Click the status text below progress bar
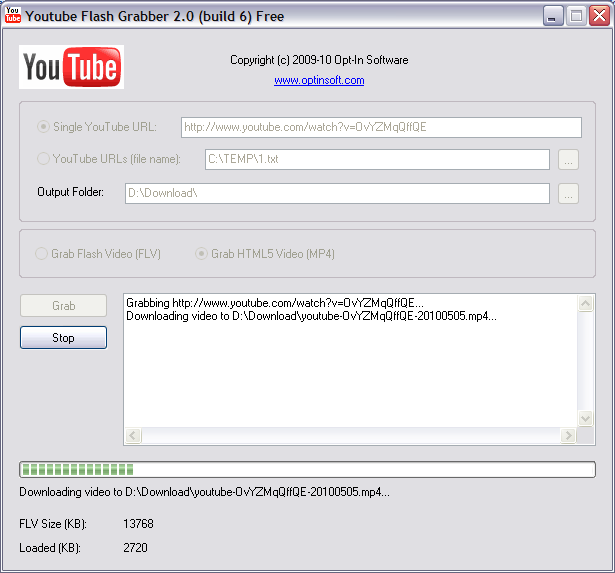 pyautogui.click(x=204, y=492)
